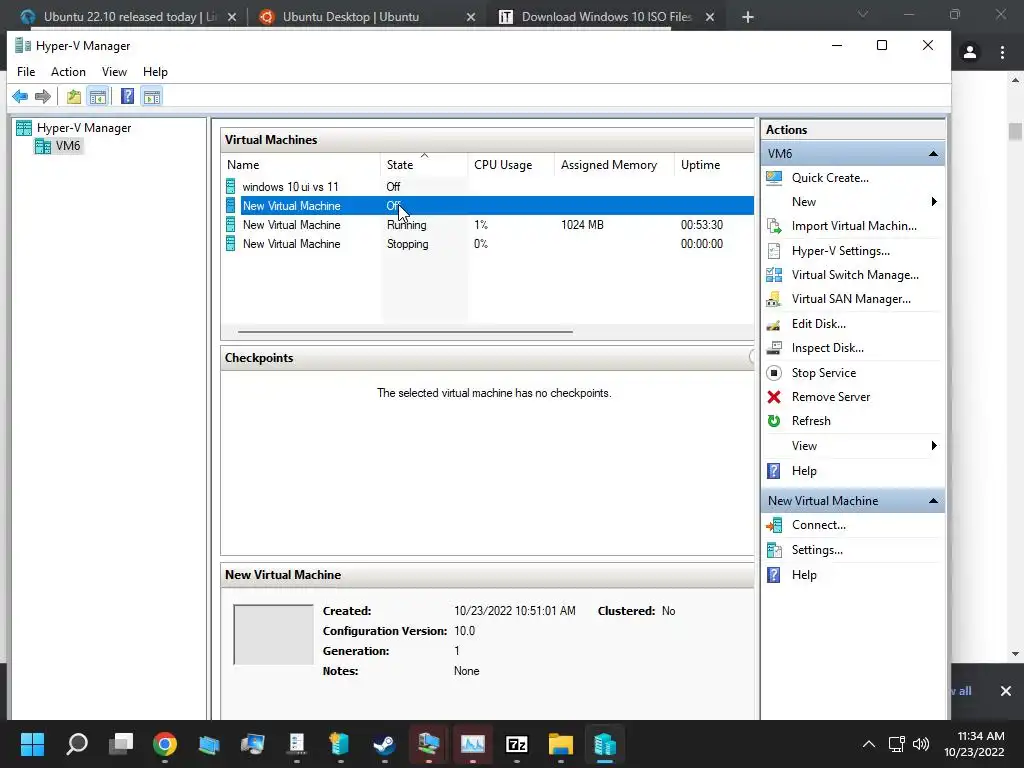Click Refresh action text
The width and height of the screenshot is (1024, 768).
(x=811, y=421)
